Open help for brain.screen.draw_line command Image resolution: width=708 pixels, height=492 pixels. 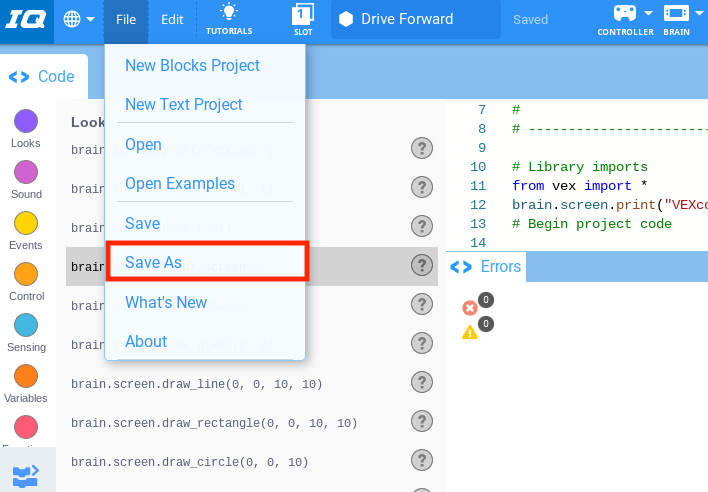point(422,383)
